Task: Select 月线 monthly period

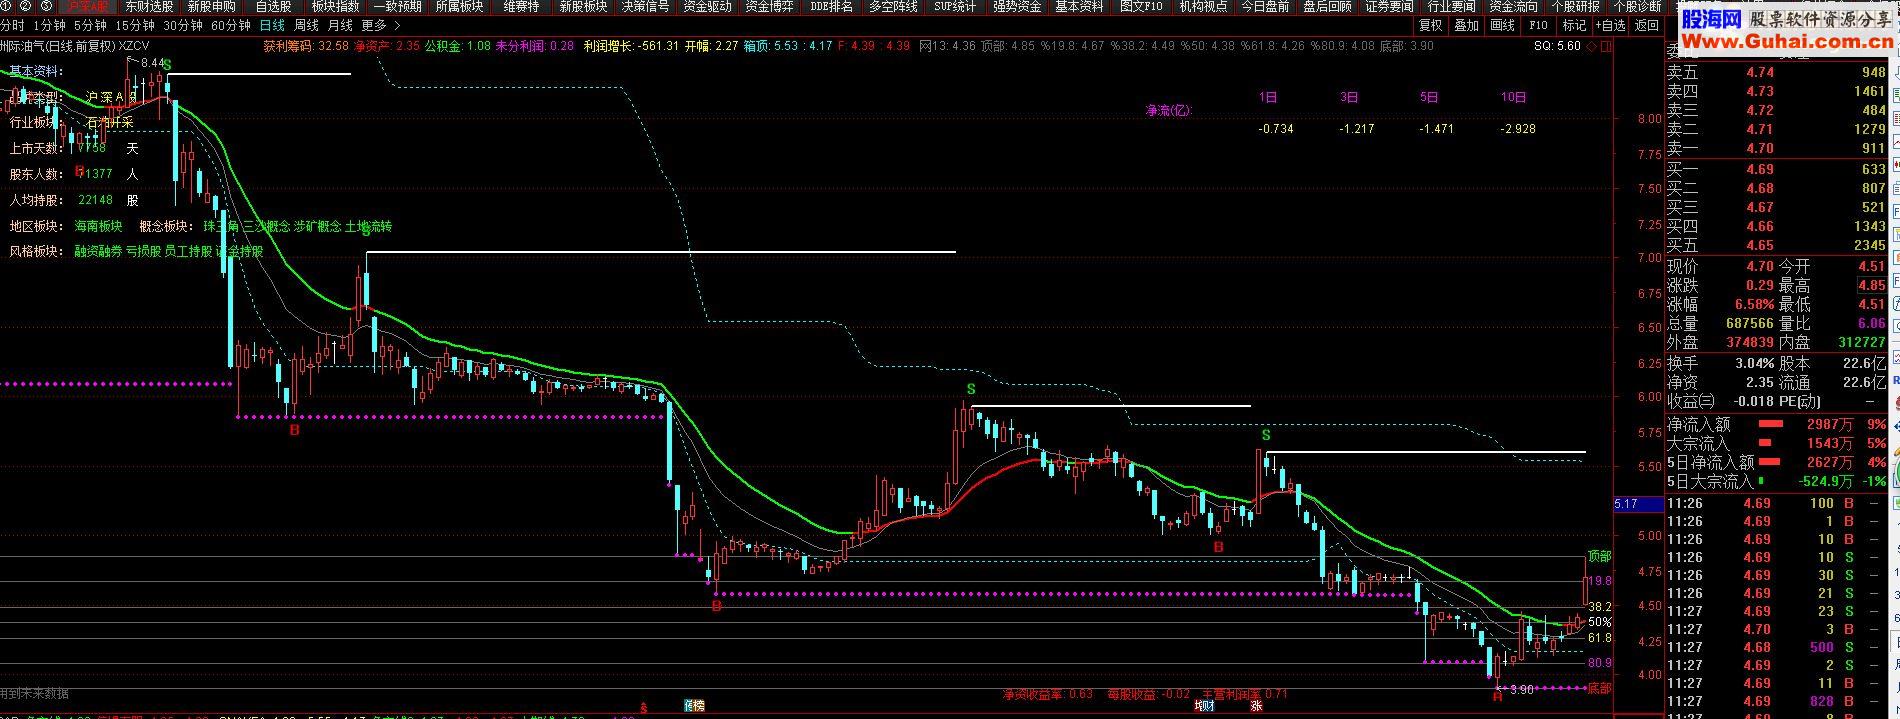Action: click(x=340, y=25)
